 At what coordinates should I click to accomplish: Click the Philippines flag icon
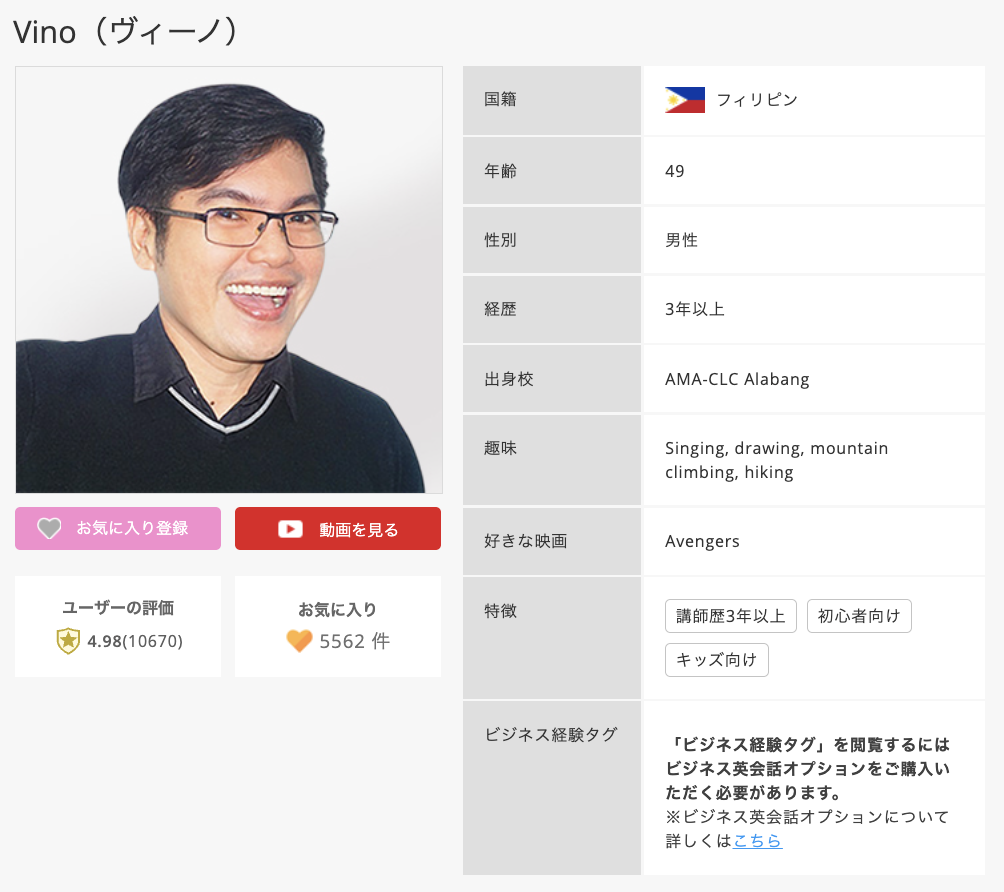pyautogui.click(x=685, y=100)
